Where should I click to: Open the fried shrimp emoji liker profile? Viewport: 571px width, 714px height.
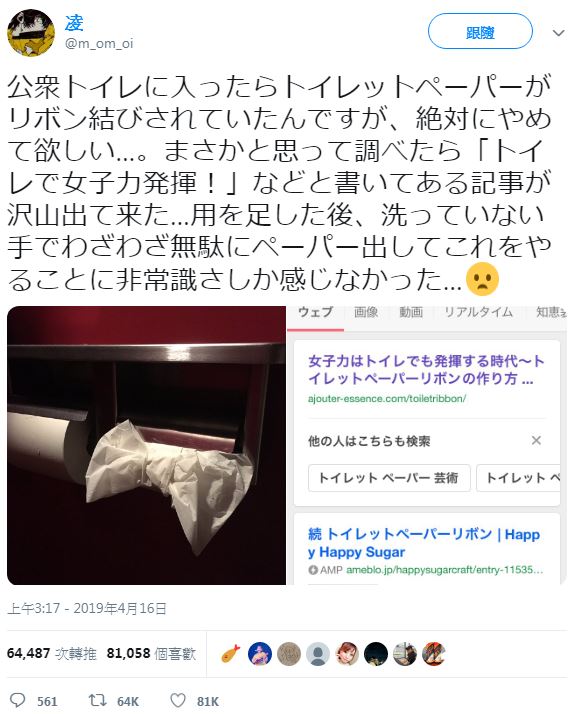[x=231, y=654]
